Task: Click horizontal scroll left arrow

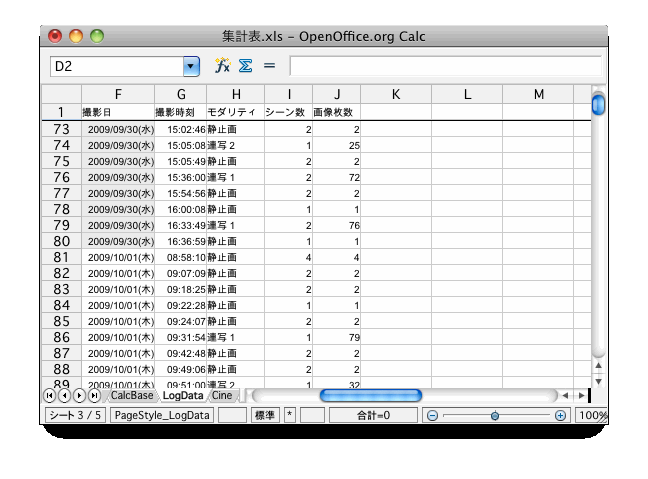Action: [x=565, y=396]
